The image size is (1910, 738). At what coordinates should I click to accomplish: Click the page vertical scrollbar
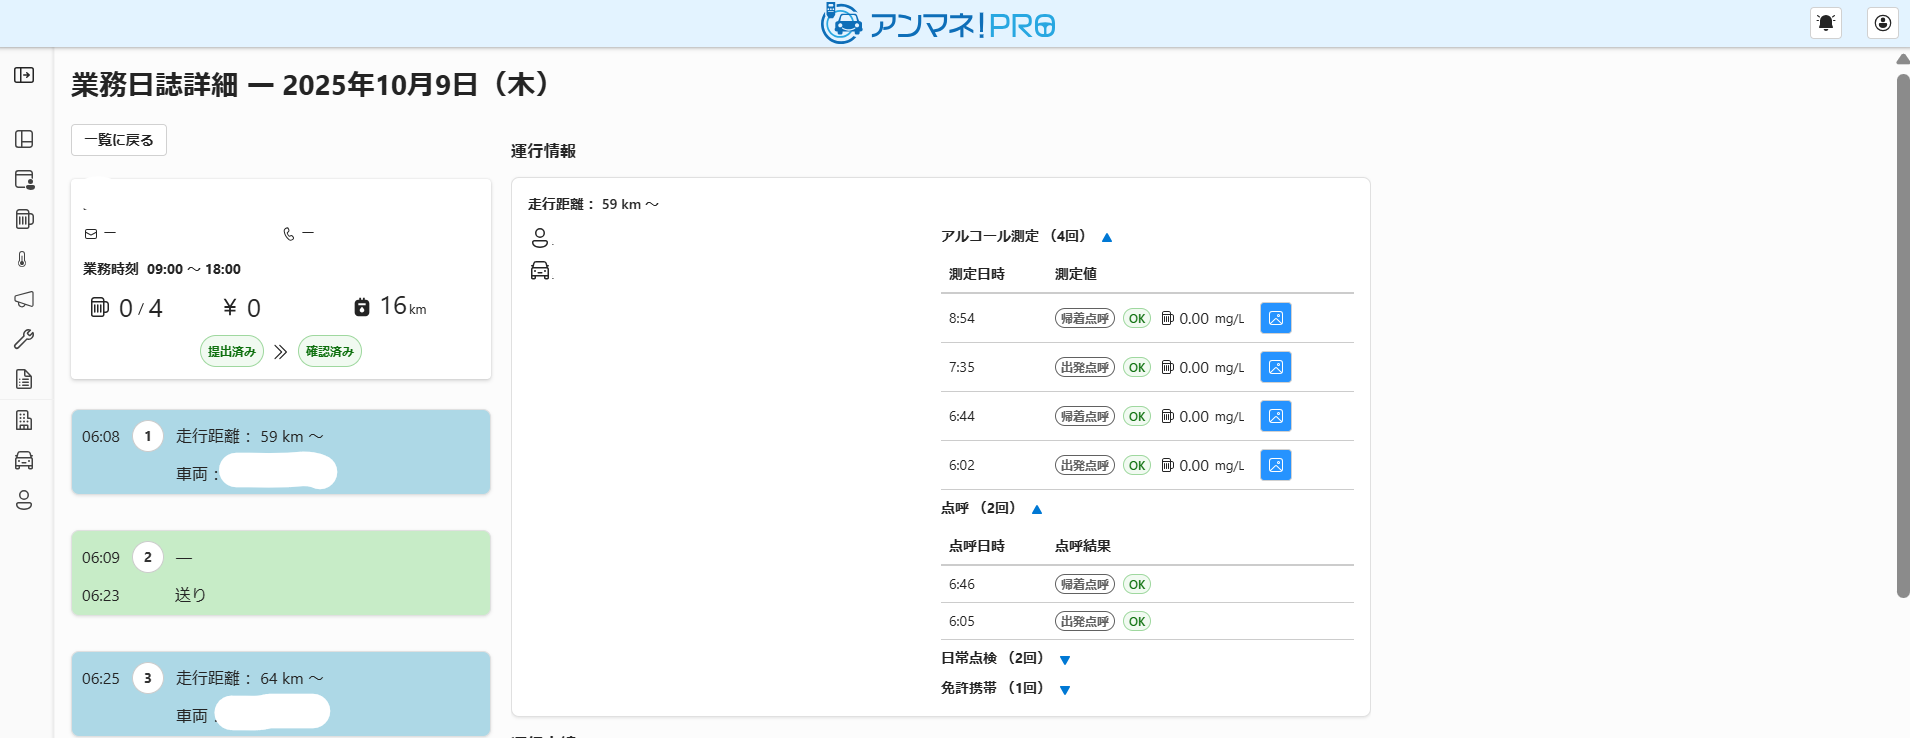pos(1902,335)
